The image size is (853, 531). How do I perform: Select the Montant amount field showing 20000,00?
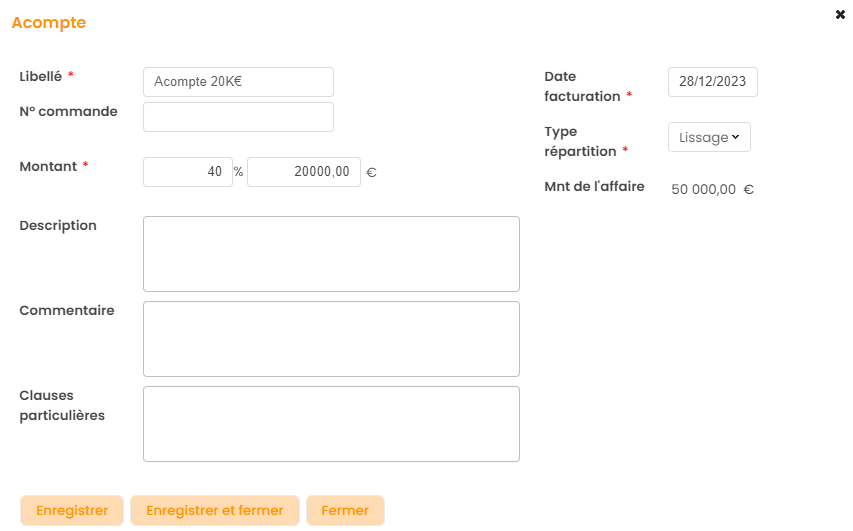point(303,172)
